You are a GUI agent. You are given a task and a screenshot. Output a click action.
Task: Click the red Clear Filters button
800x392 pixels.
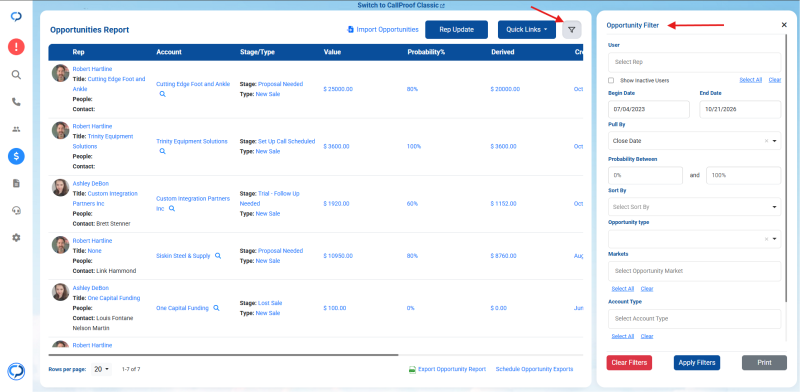[x=629, y=363]
